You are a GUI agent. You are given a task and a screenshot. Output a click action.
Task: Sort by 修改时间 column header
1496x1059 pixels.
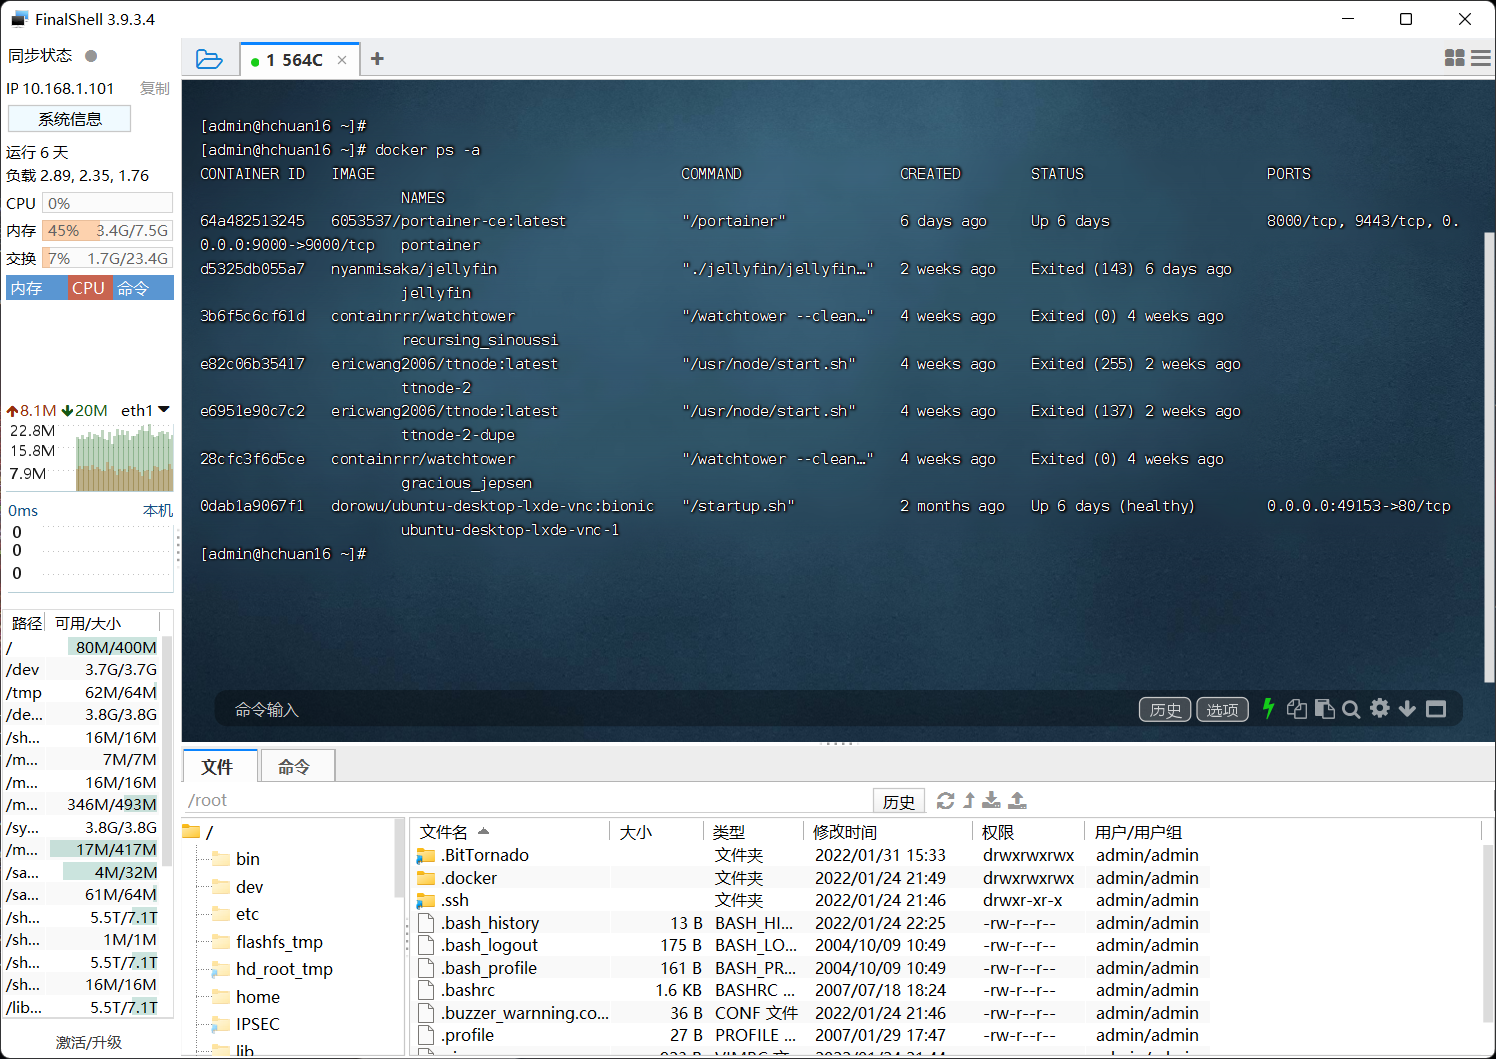click(888, 832)
